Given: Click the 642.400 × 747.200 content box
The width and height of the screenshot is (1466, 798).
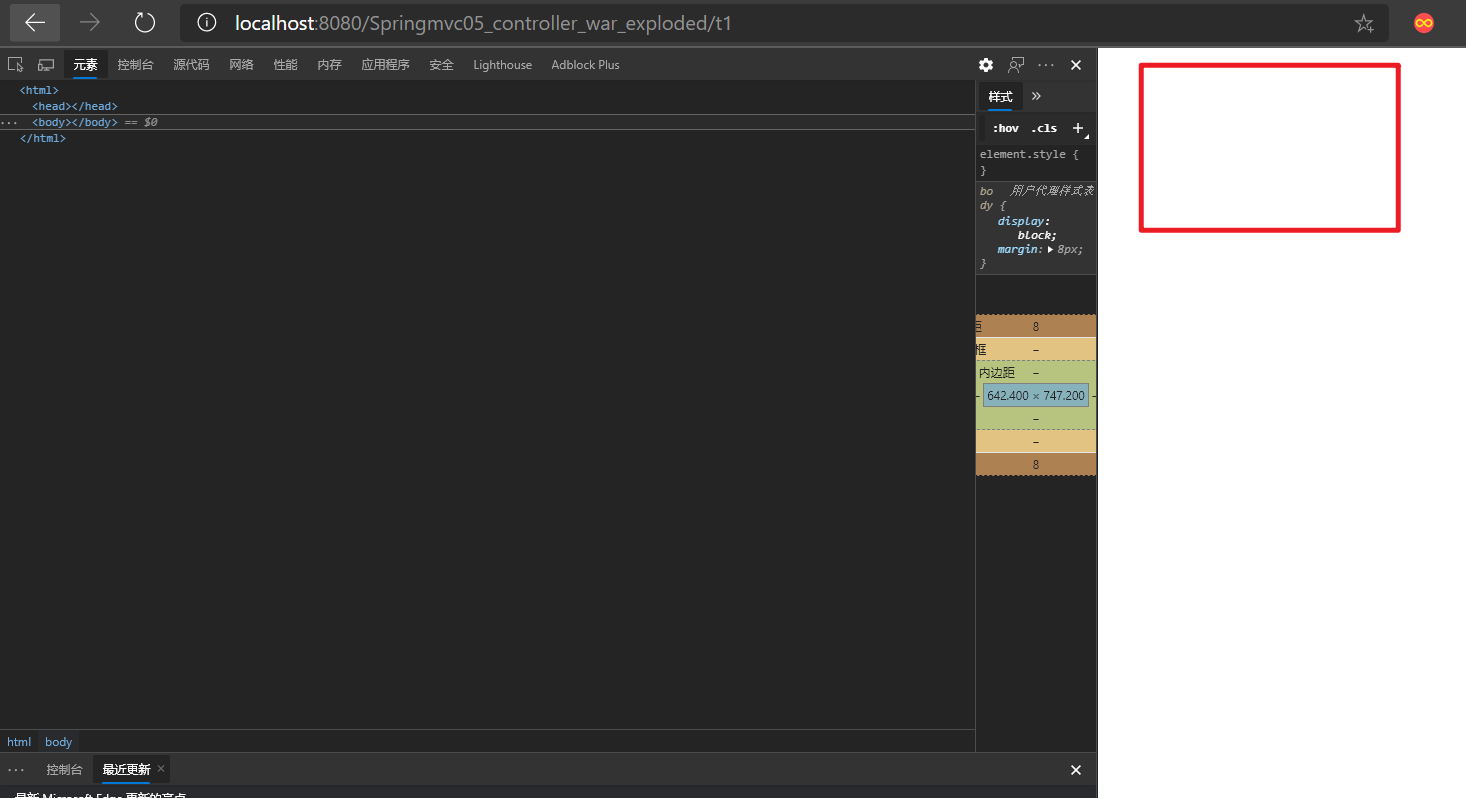Looking at the screenshot, I should (1036, 395).
